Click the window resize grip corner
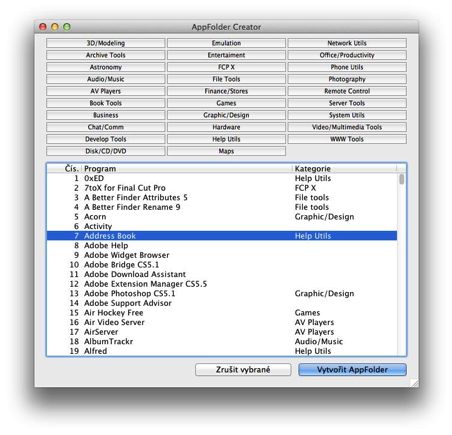452x435 pixels. click(415, 383)
